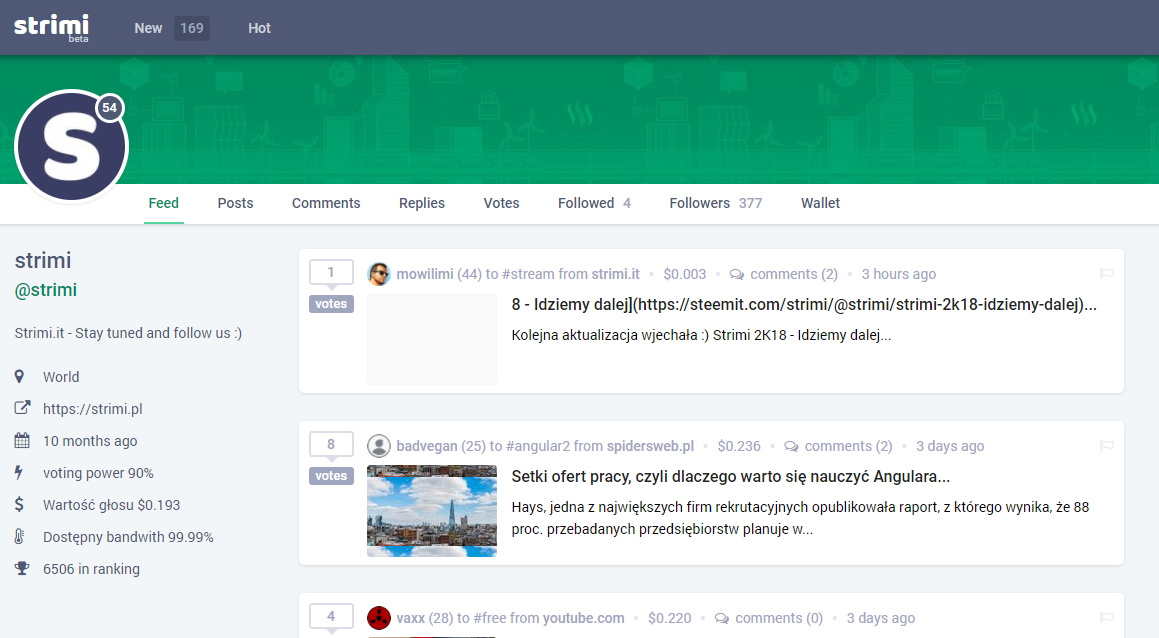Switch to the Replies tab
This screenshot has height=638, width=1159.
422,203
